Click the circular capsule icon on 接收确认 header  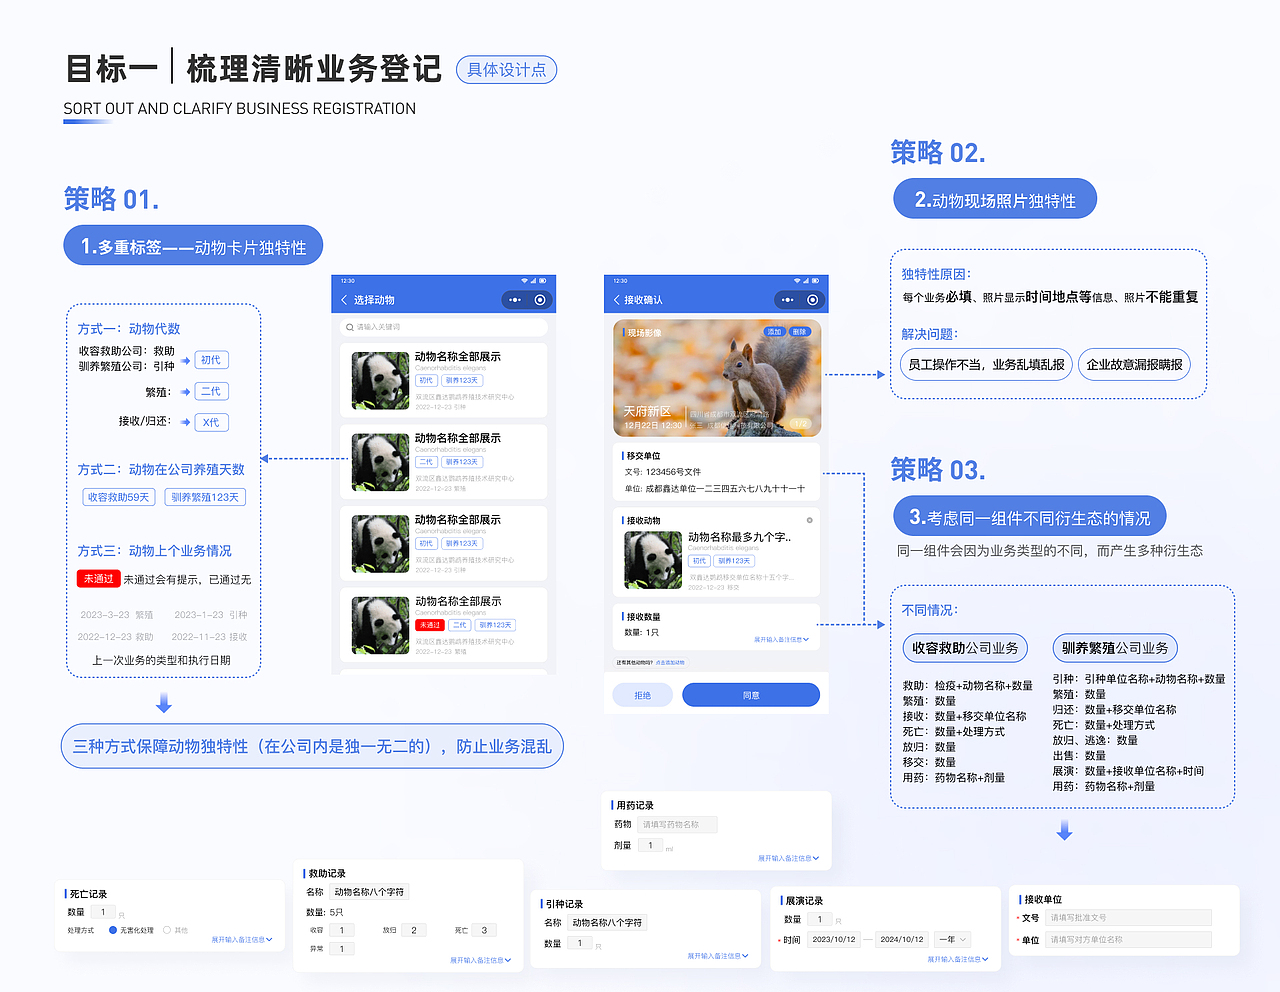813,298
